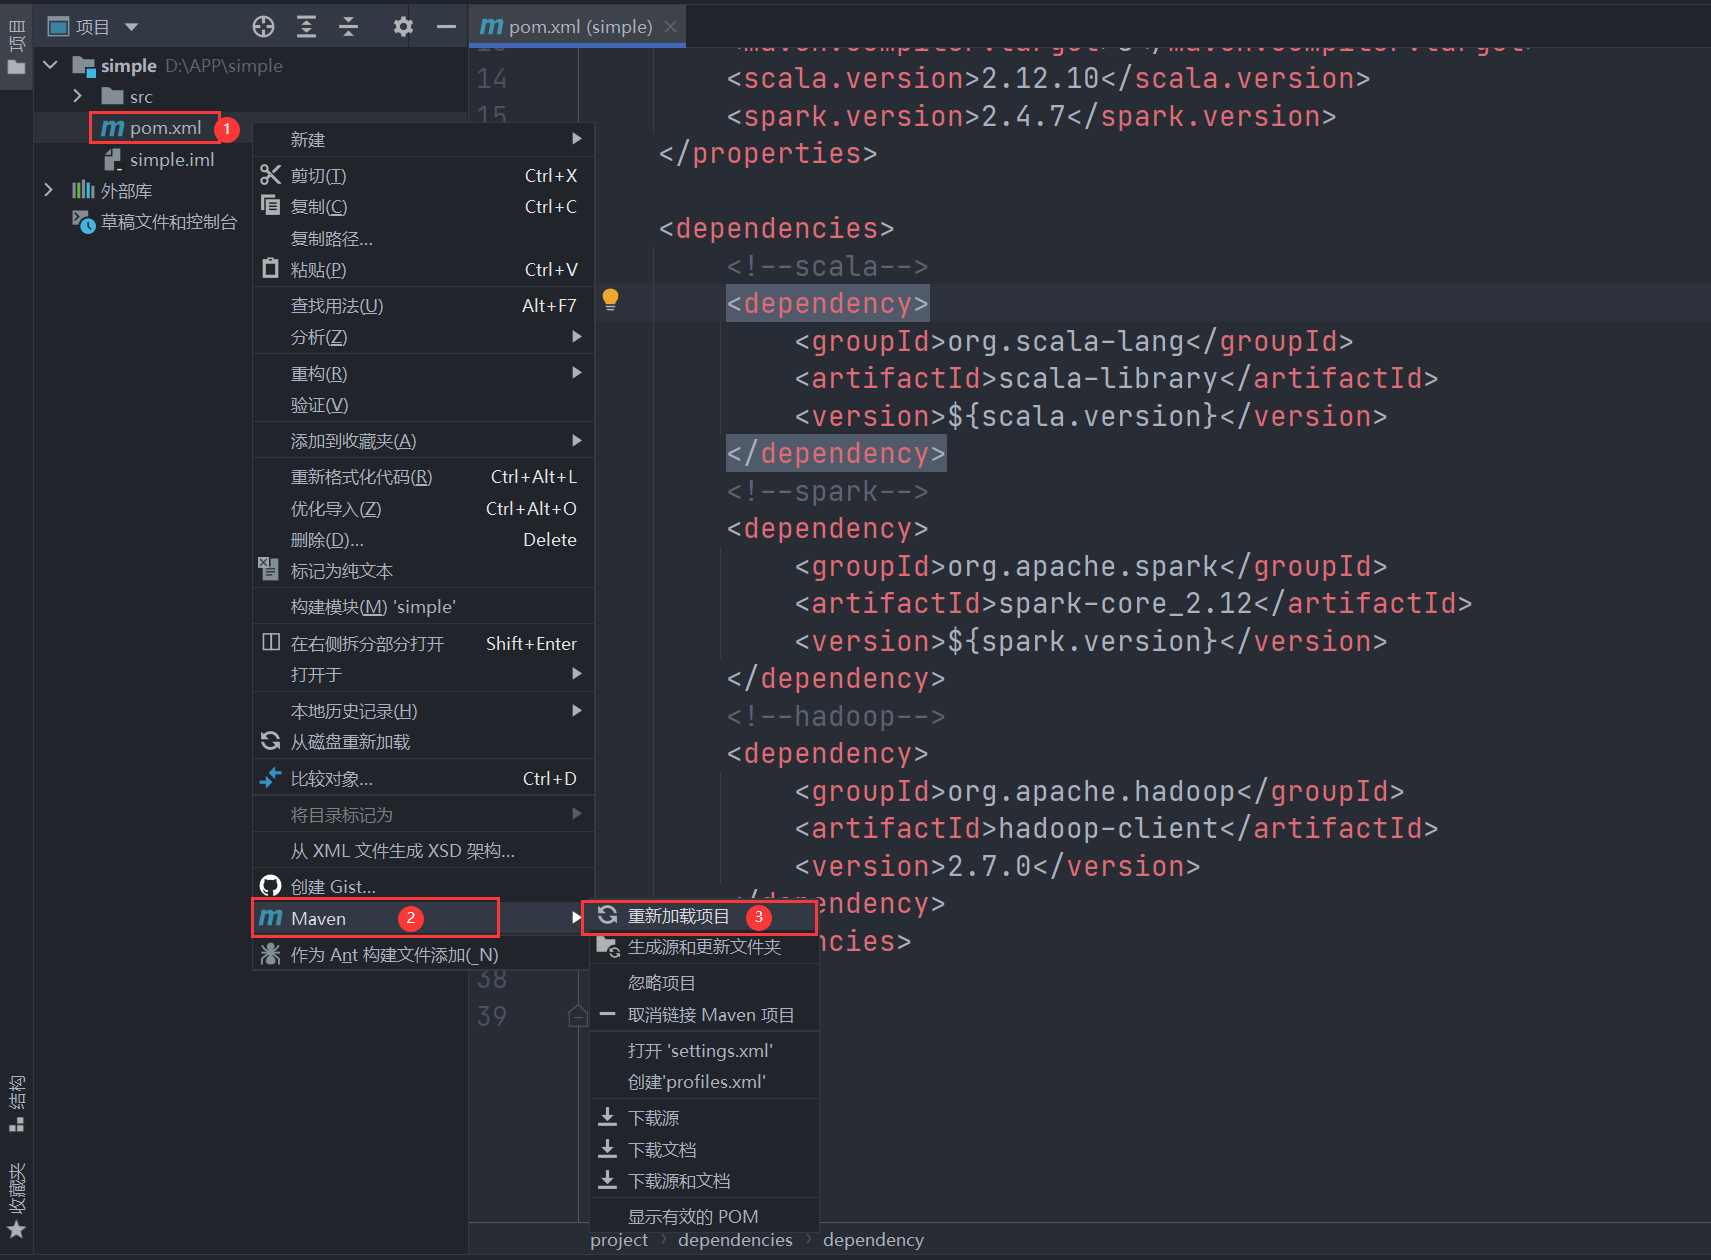Click the split icon beside 在右侧拆分部分打开
1711x1260 pixels.
(x=271, y=642)
